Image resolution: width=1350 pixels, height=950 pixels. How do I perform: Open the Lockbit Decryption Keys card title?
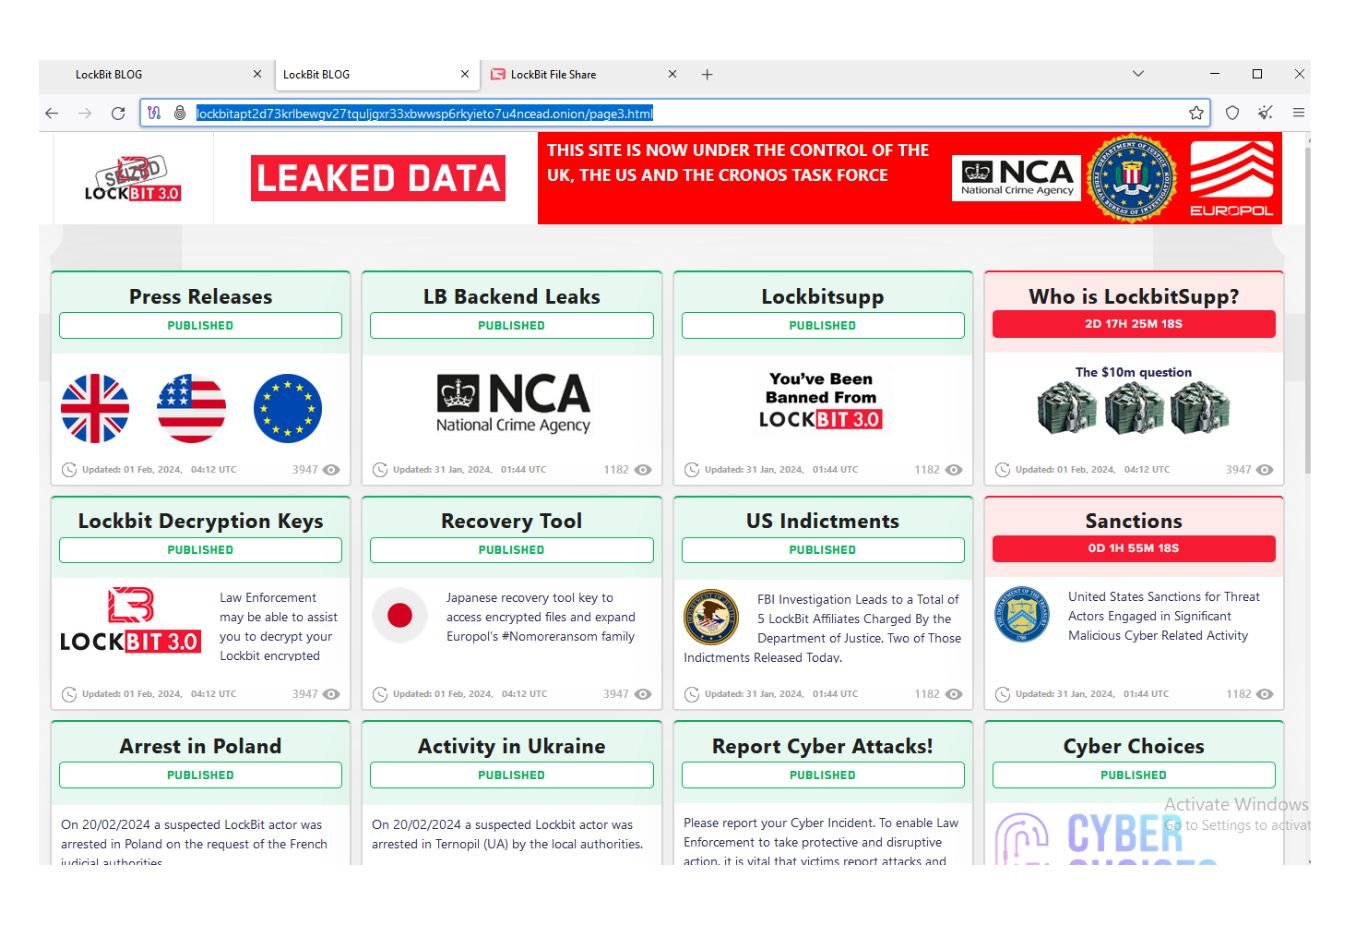(x=200, y=521)
